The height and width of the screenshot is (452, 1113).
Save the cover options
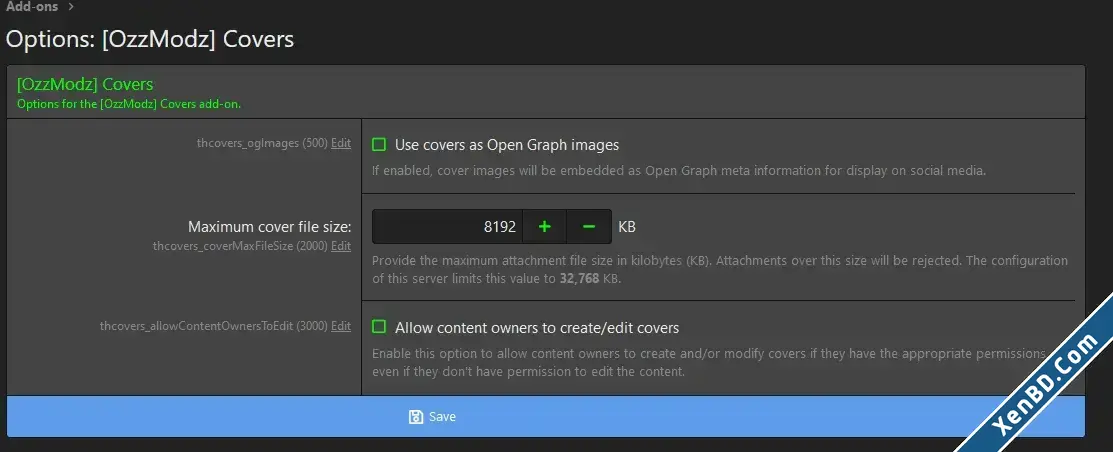pos(545,417)
